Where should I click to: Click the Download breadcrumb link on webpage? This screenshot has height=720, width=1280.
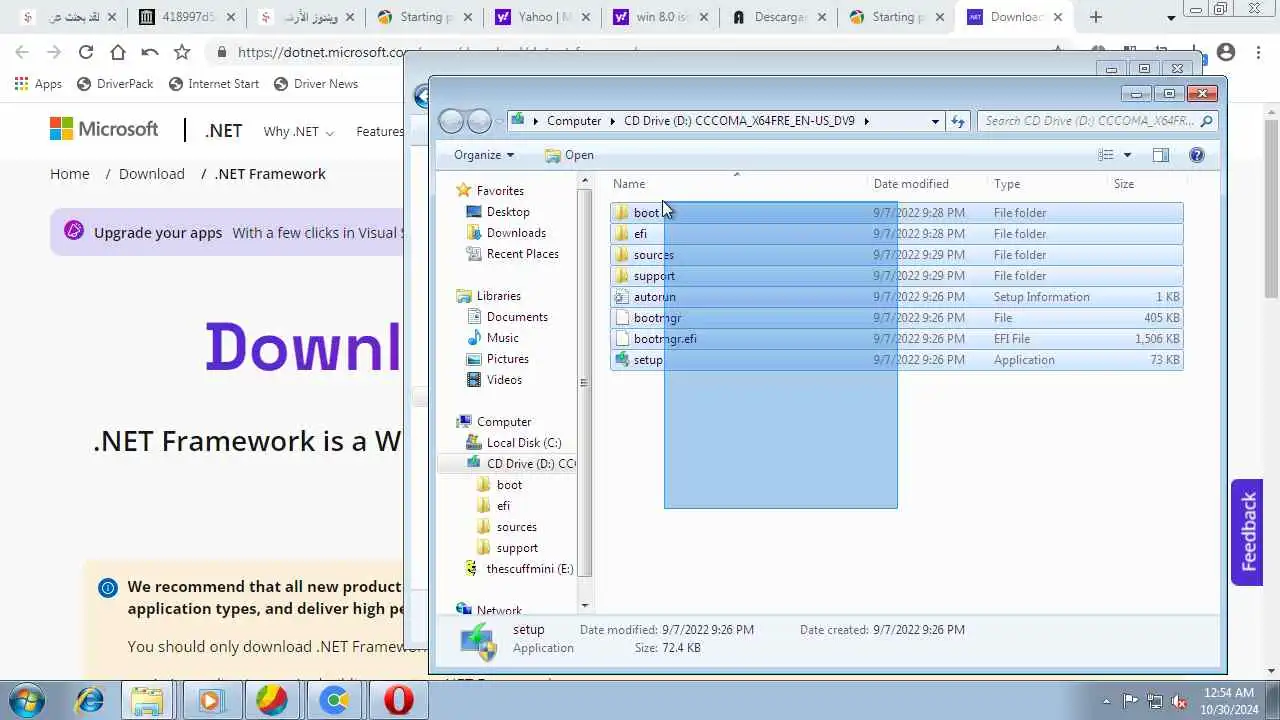coord(152,174)
